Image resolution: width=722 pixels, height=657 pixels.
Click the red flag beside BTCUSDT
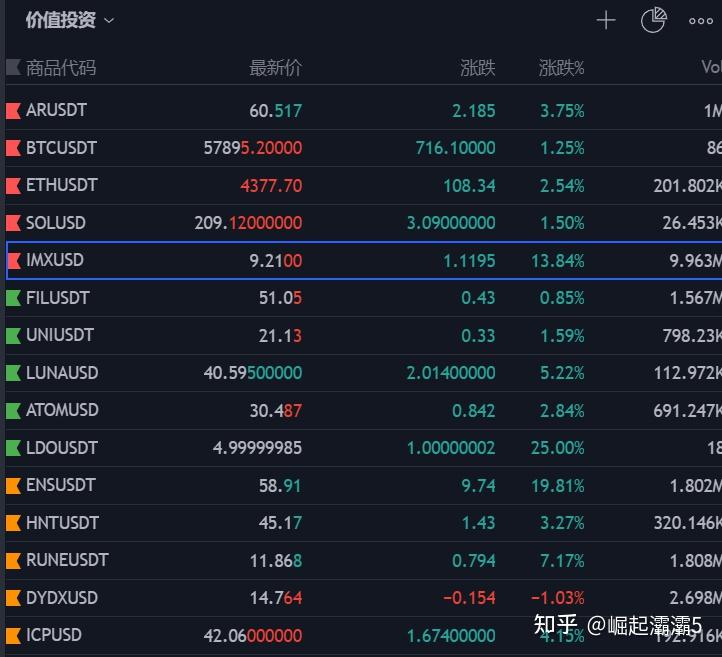pos(13,148)
